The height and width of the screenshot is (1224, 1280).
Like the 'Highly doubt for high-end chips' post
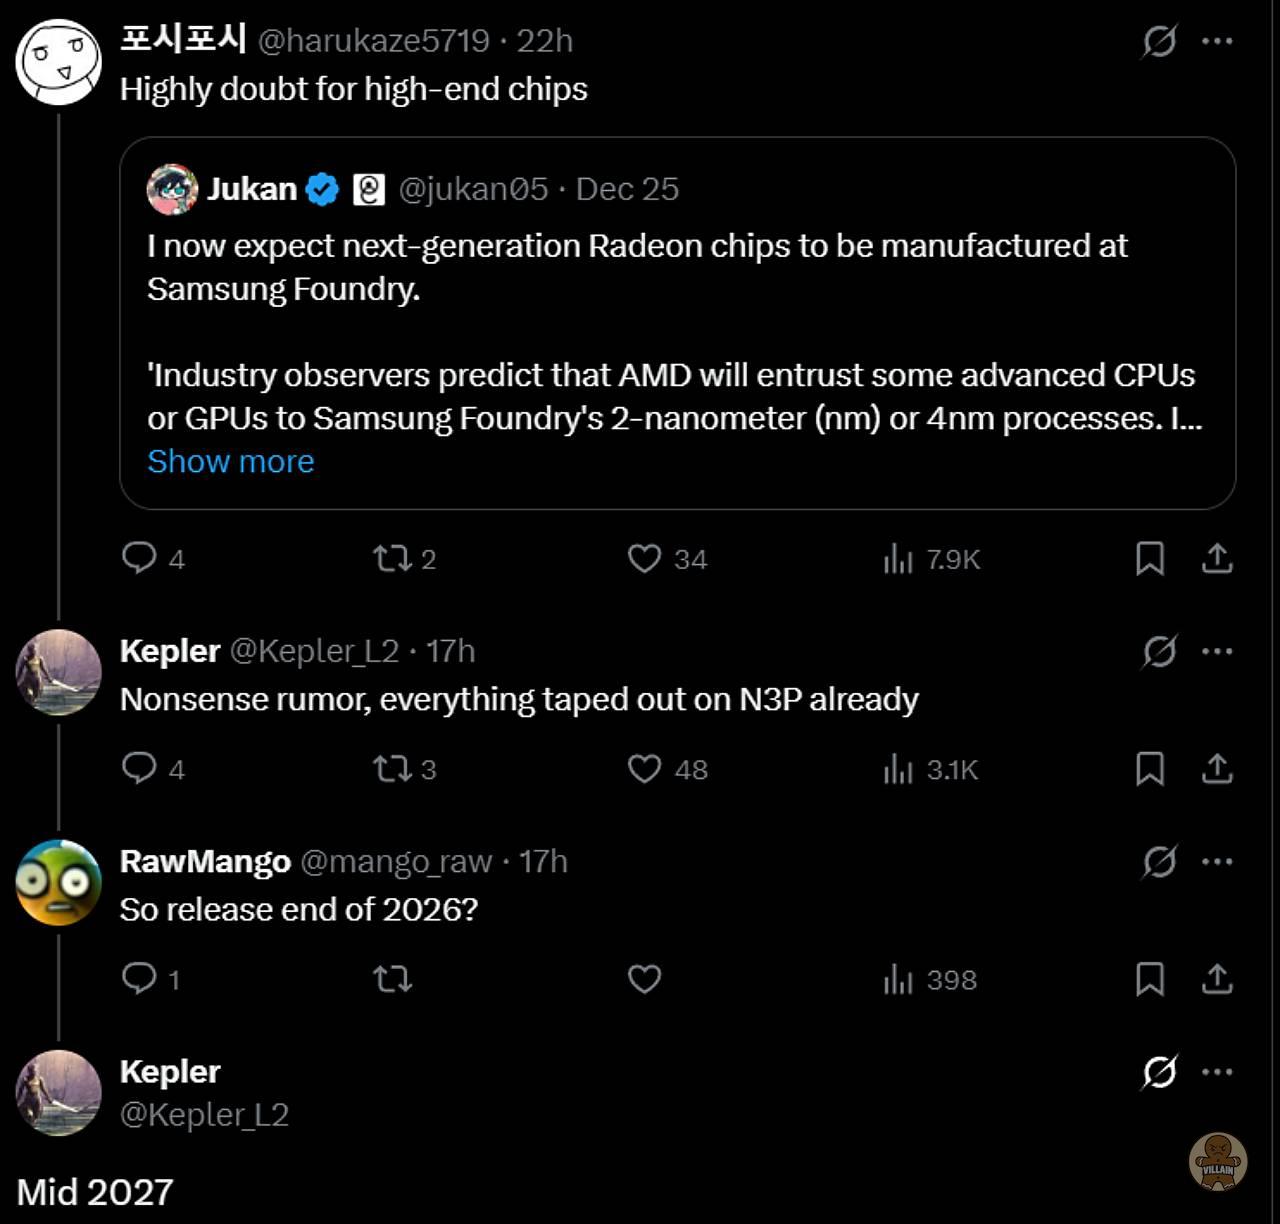click(644, 557)
